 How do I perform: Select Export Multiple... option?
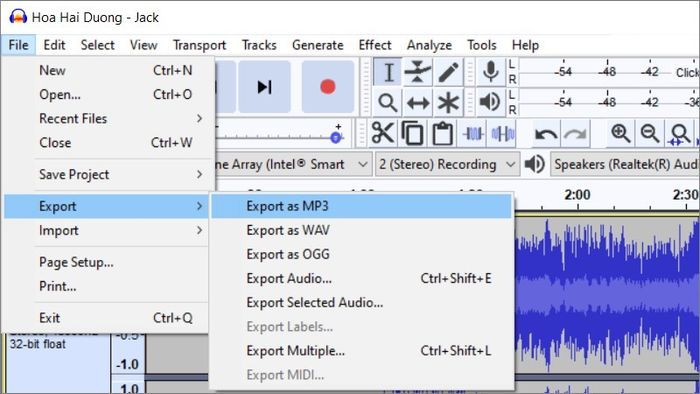click(x=362, y=351)
